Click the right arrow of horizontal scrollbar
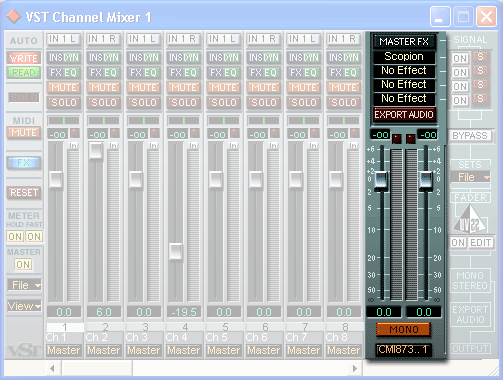This screenshot has width=503, height=380. [x=355, y=369]
